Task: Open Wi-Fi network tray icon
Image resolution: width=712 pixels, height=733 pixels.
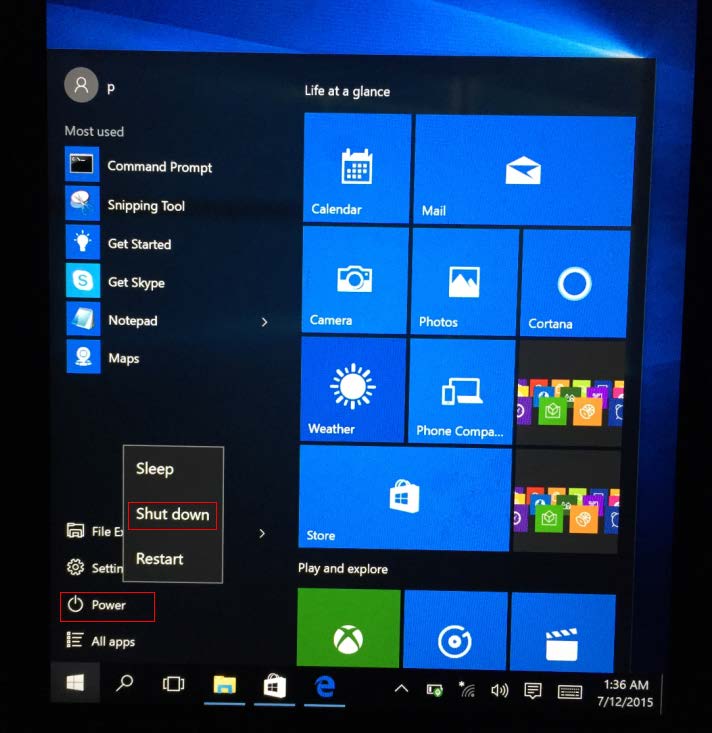Action: (467, 689)
